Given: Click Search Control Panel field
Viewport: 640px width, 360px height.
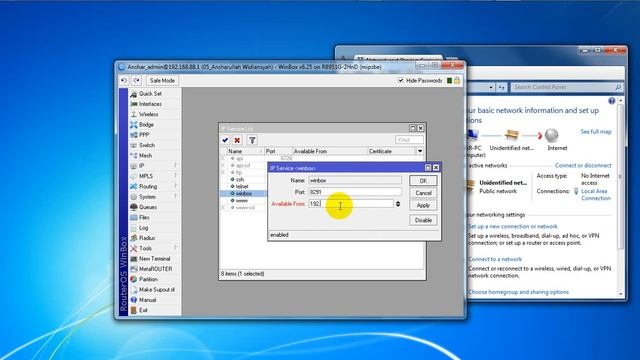Looking at the screenshot, I should 566,87.
